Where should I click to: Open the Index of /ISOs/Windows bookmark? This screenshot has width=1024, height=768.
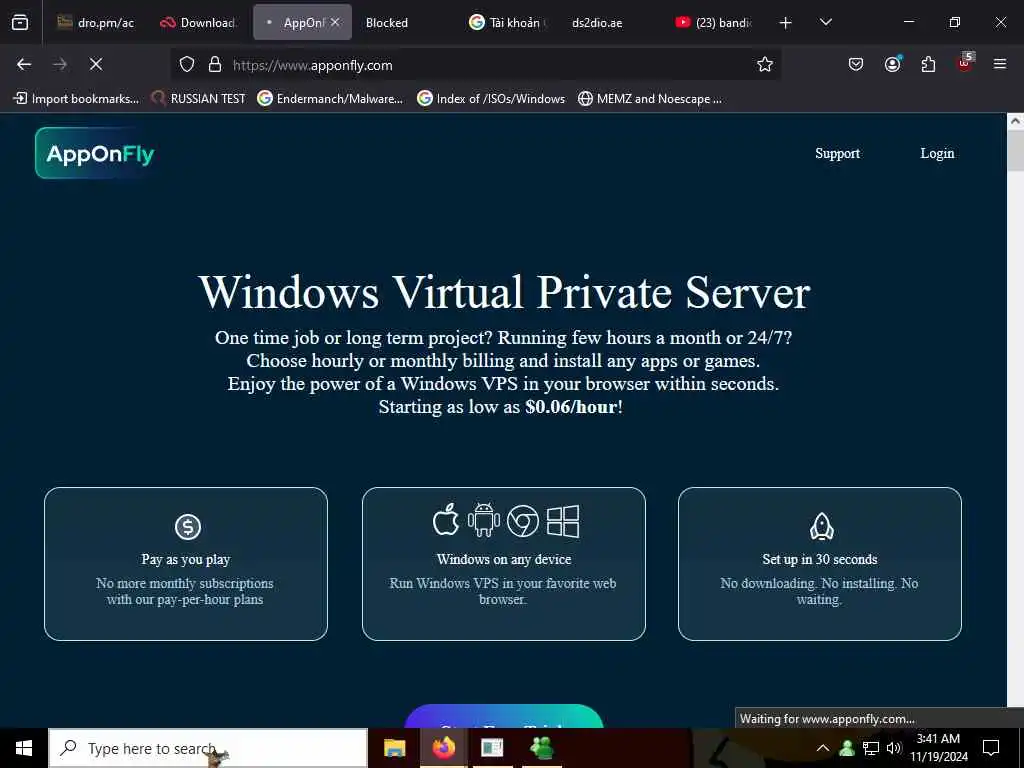point(491,99)
